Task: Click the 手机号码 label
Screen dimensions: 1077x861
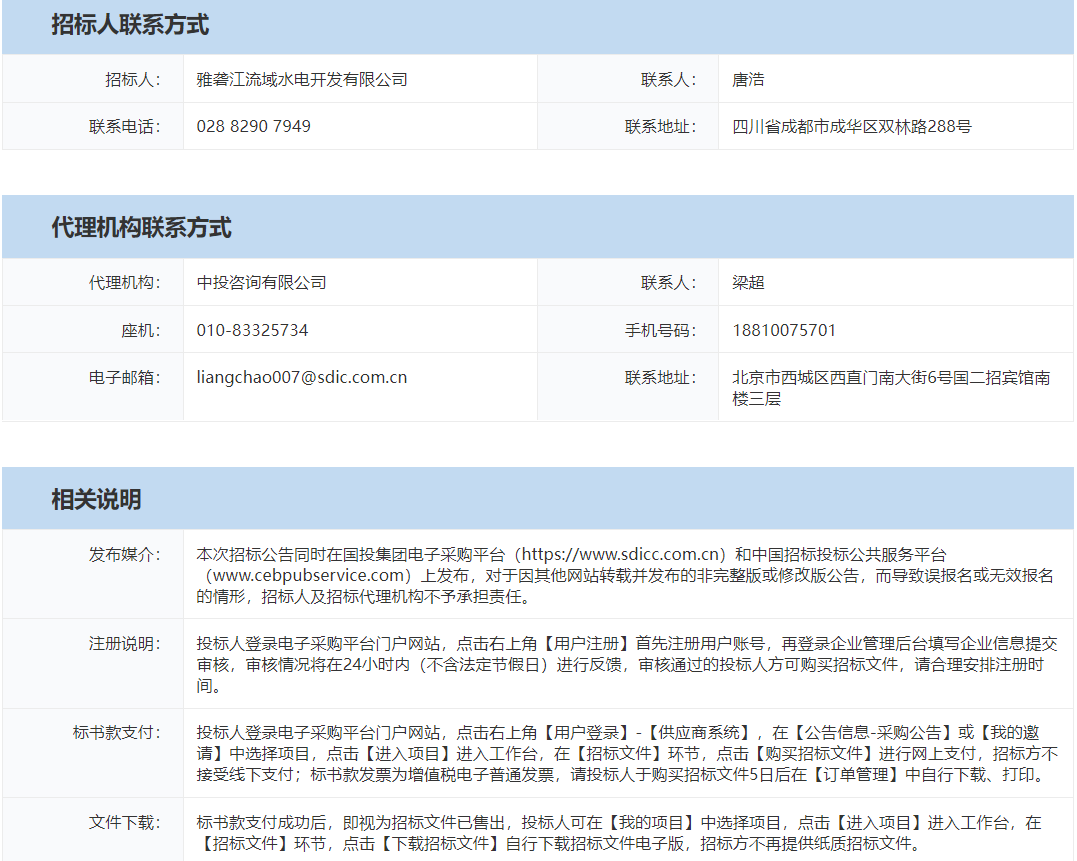Action: point(660,330)
